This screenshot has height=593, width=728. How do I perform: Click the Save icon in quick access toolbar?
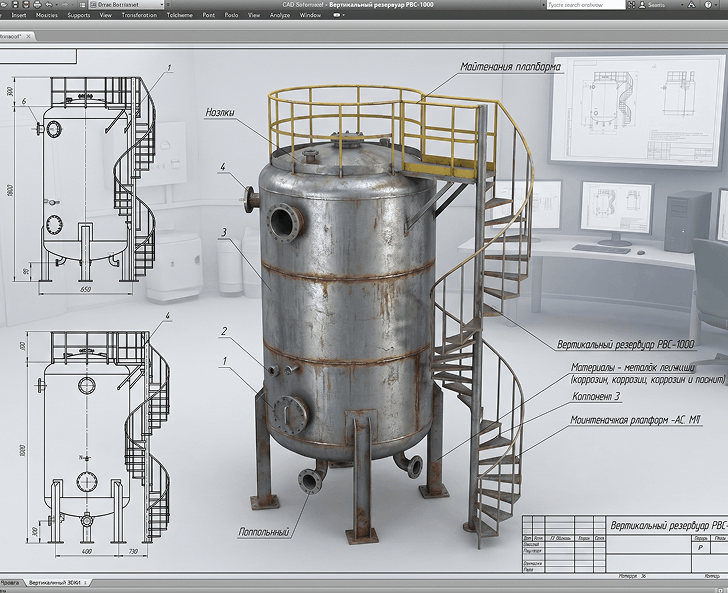15,5
